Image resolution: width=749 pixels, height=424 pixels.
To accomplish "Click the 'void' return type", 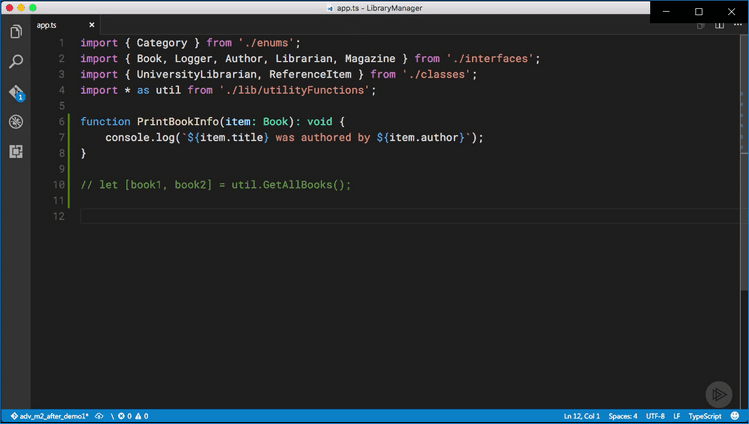I will [320, 121].
